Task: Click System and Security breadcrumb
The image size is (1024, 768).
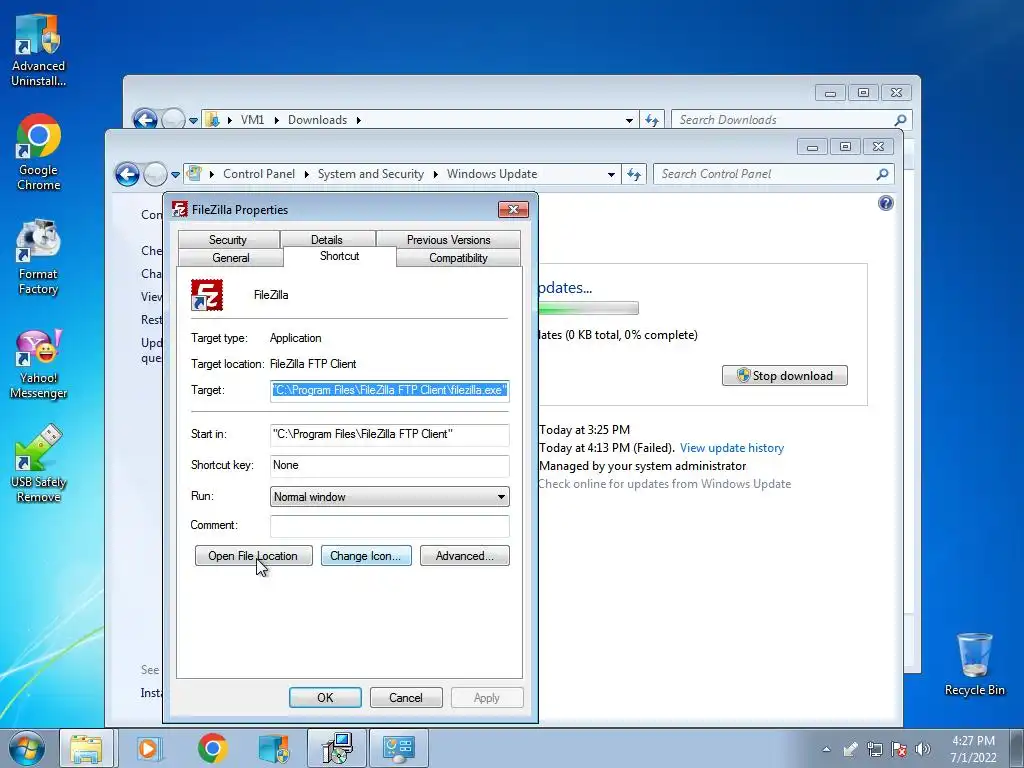Action: coord(370,174)
